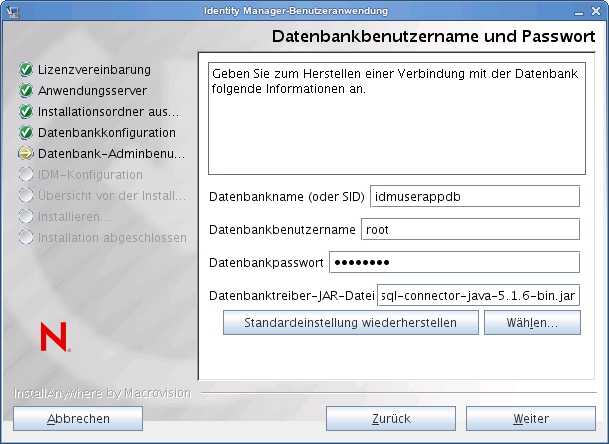
Task: Click the IDM-Konfiguration pending step circle
Action: [x=26, y=174]
